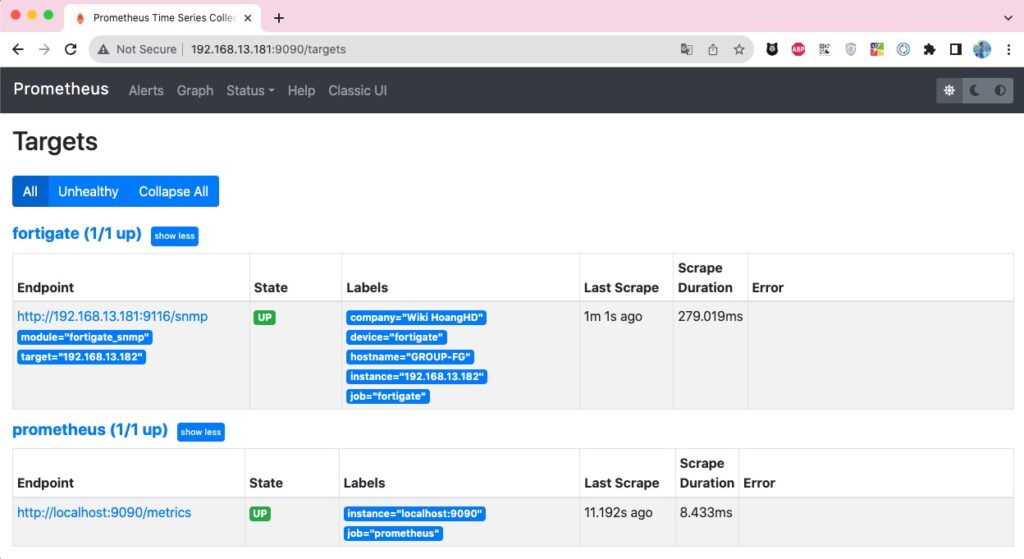The width and height of the screenshot is (1024, 559).
Task: Open the 192.168.13.181:9116/snmp endpoint link
Action: 112,316
